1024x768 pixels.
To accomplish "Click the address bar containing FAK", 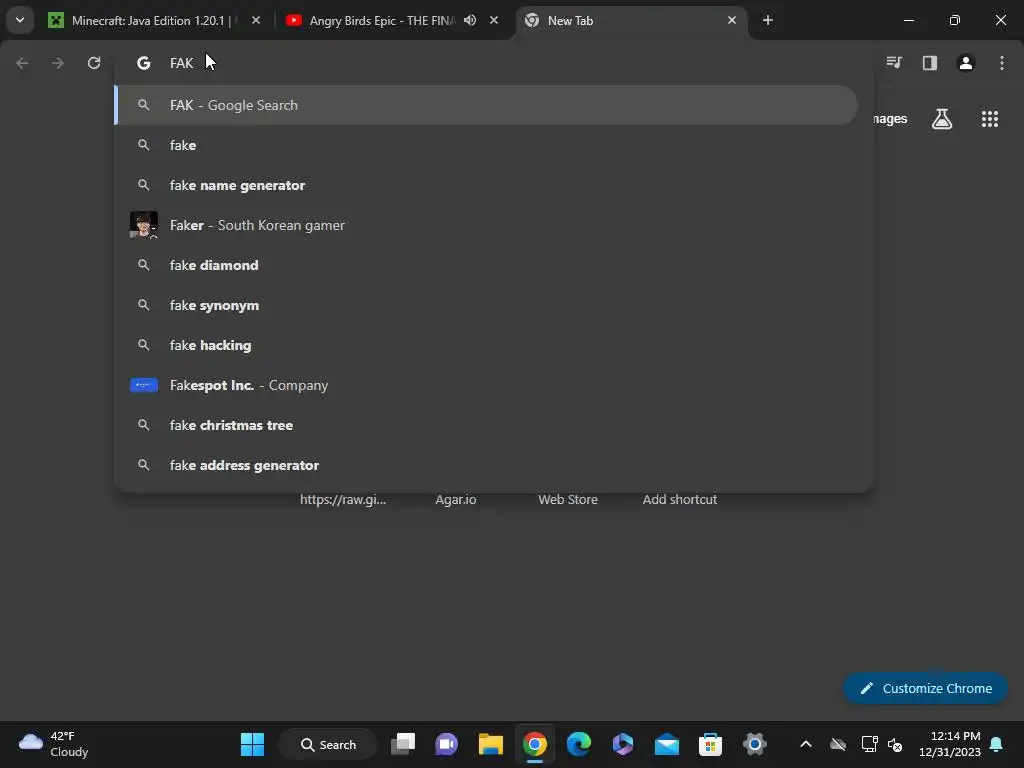I will coord(493,63).
